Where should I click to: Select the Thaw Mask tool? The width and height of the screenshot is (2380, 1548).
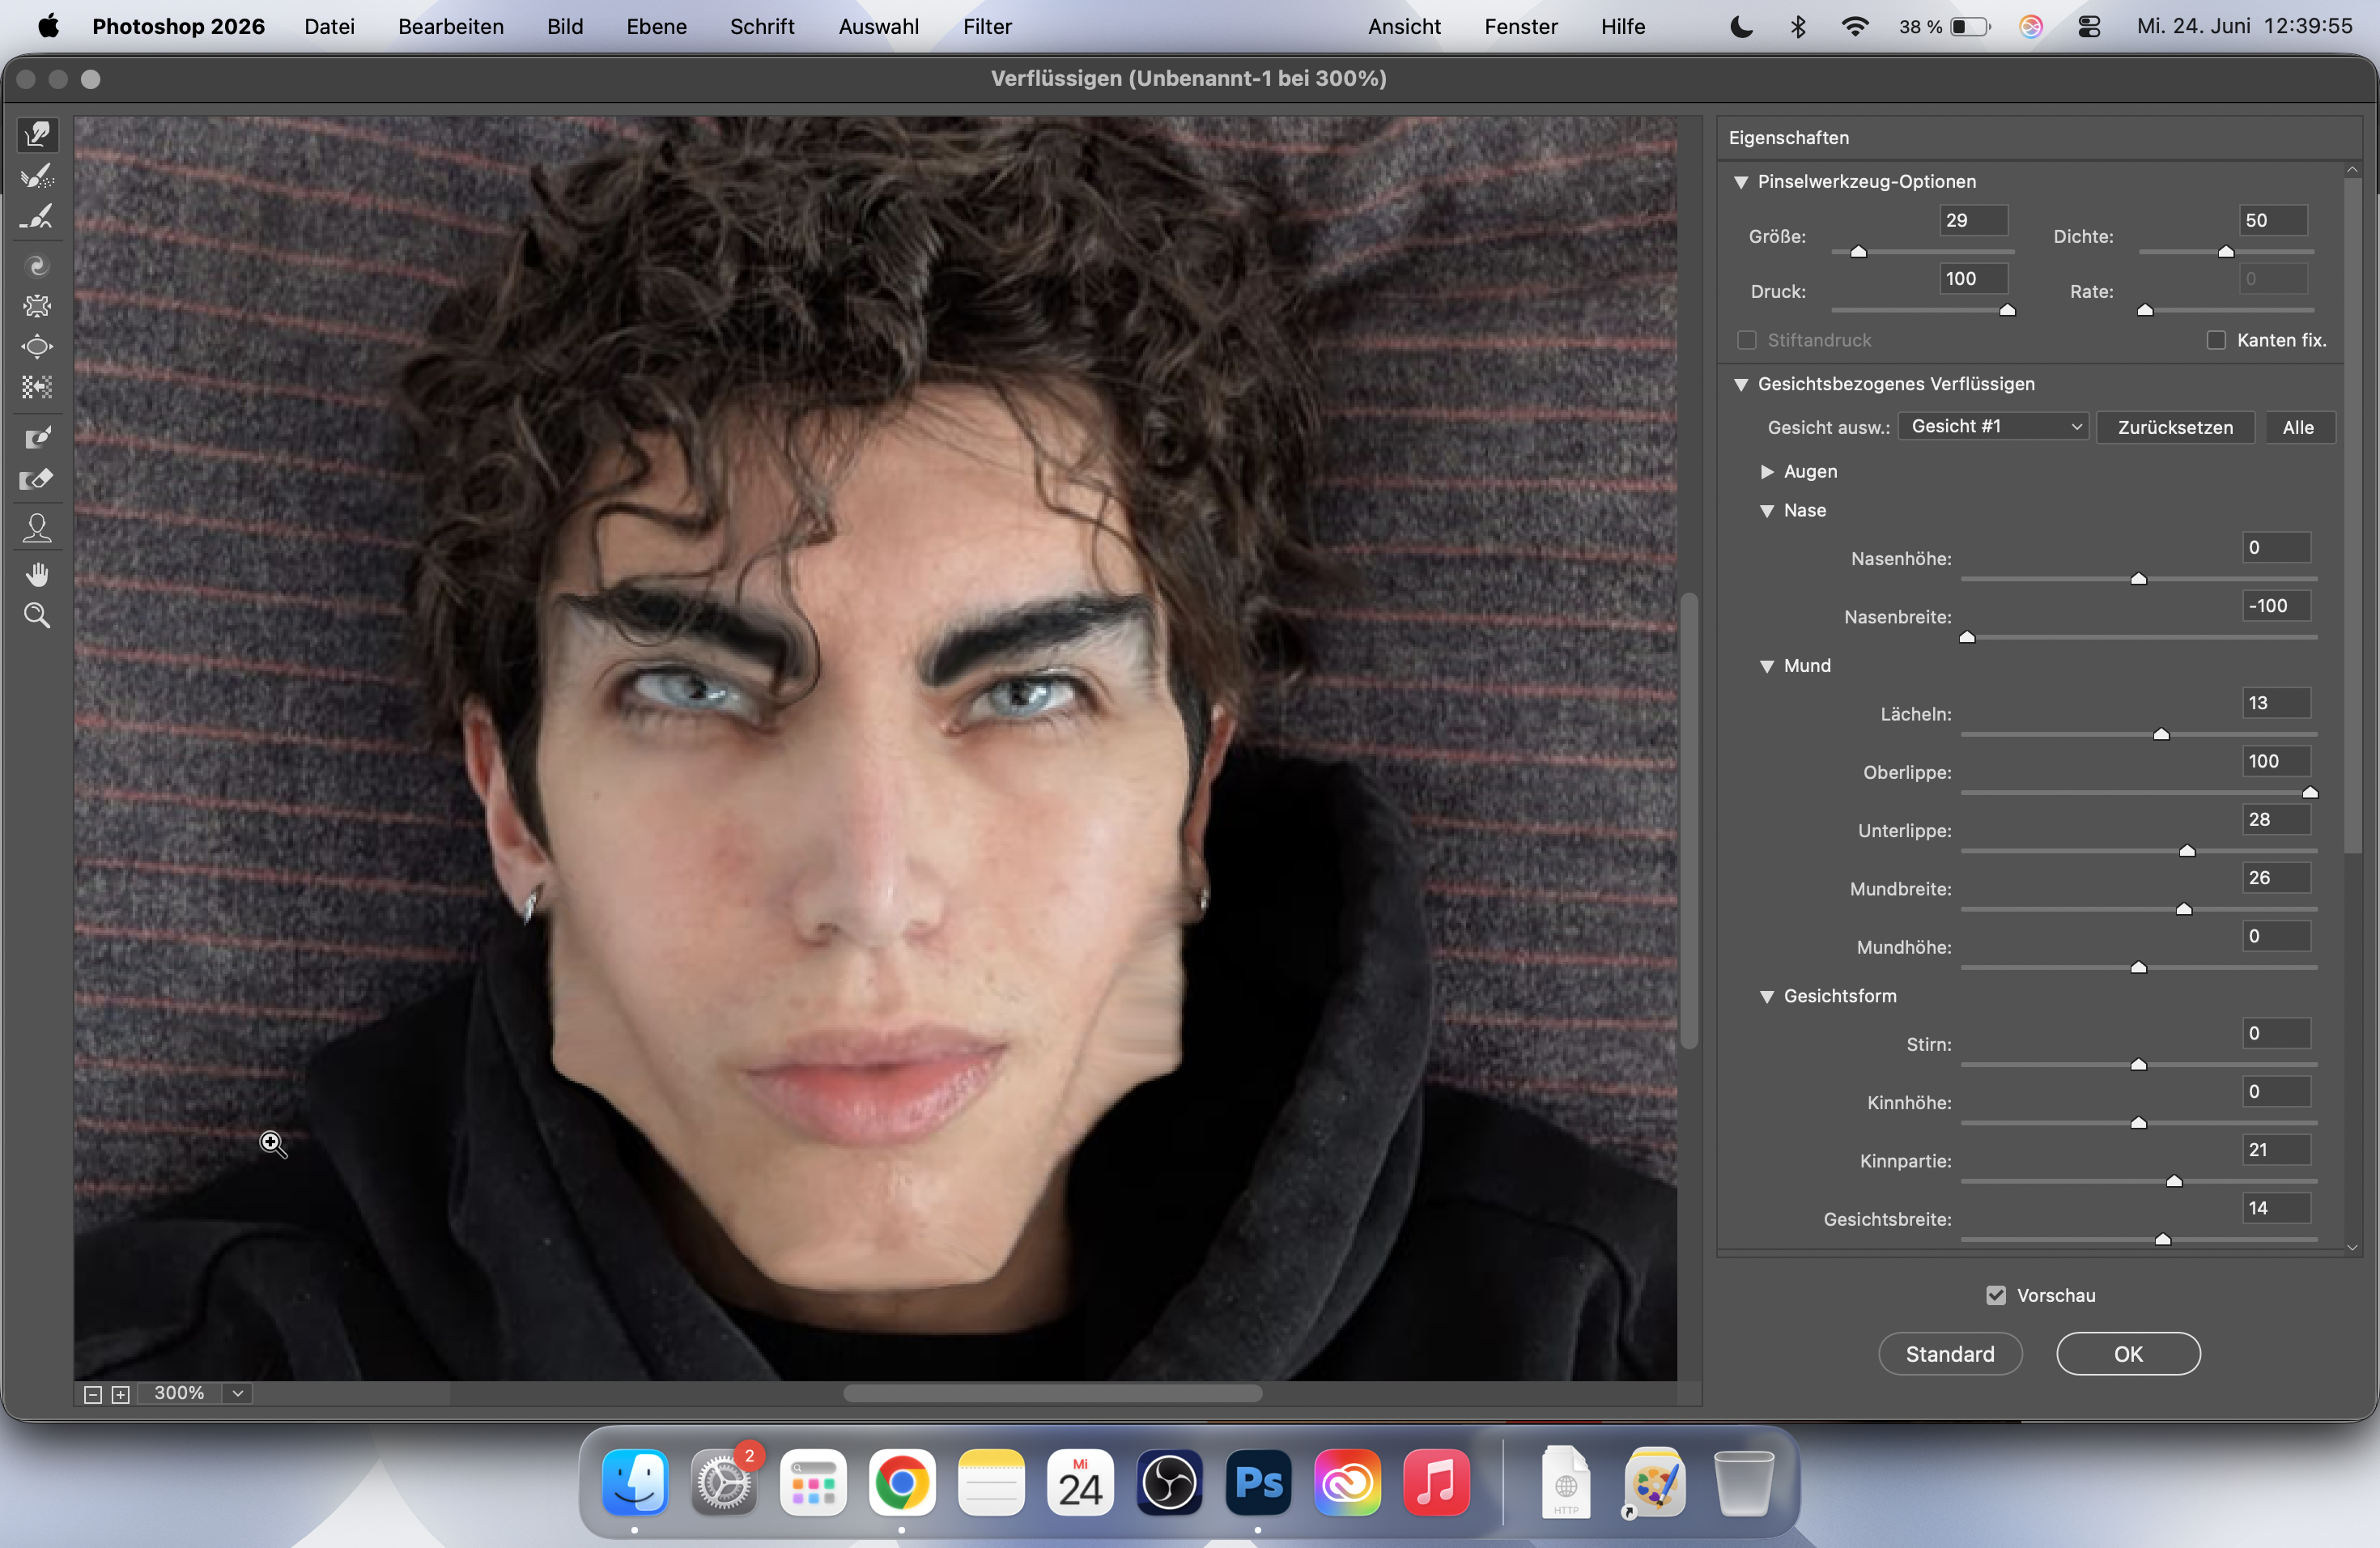coord(37,479)
